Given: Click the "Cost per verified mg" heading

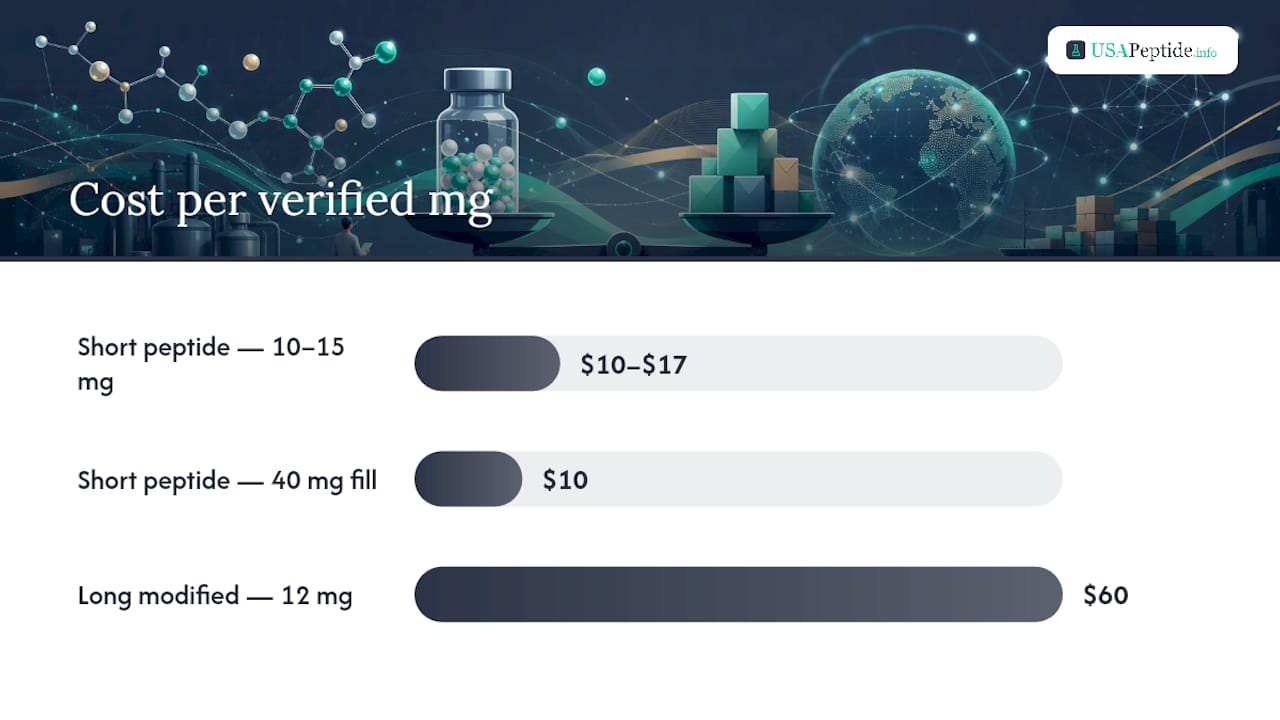Looking at the screenshot, I should click(x=280, y=199).
